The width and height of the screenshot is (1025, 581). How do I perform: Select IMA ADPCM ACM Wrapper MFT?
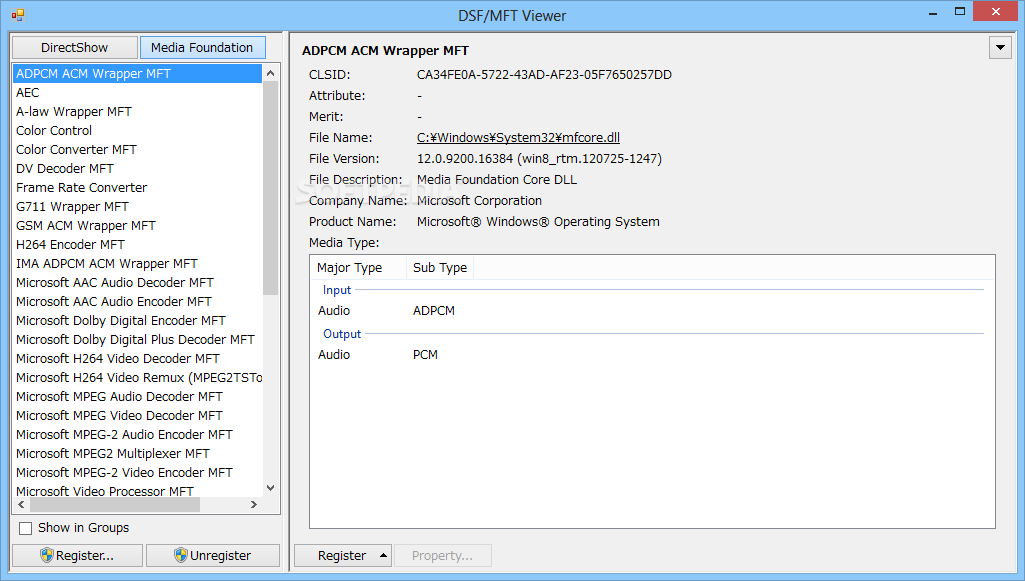pos(137,263)
